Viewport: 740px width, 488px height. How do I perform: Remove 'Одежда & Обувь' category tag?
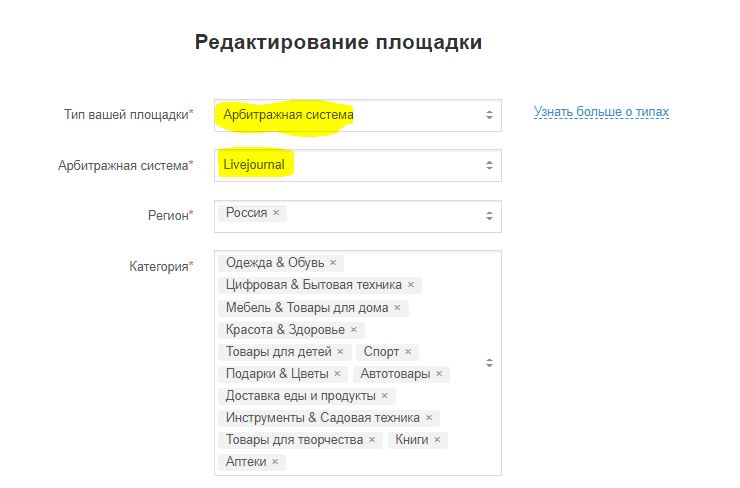333,262
